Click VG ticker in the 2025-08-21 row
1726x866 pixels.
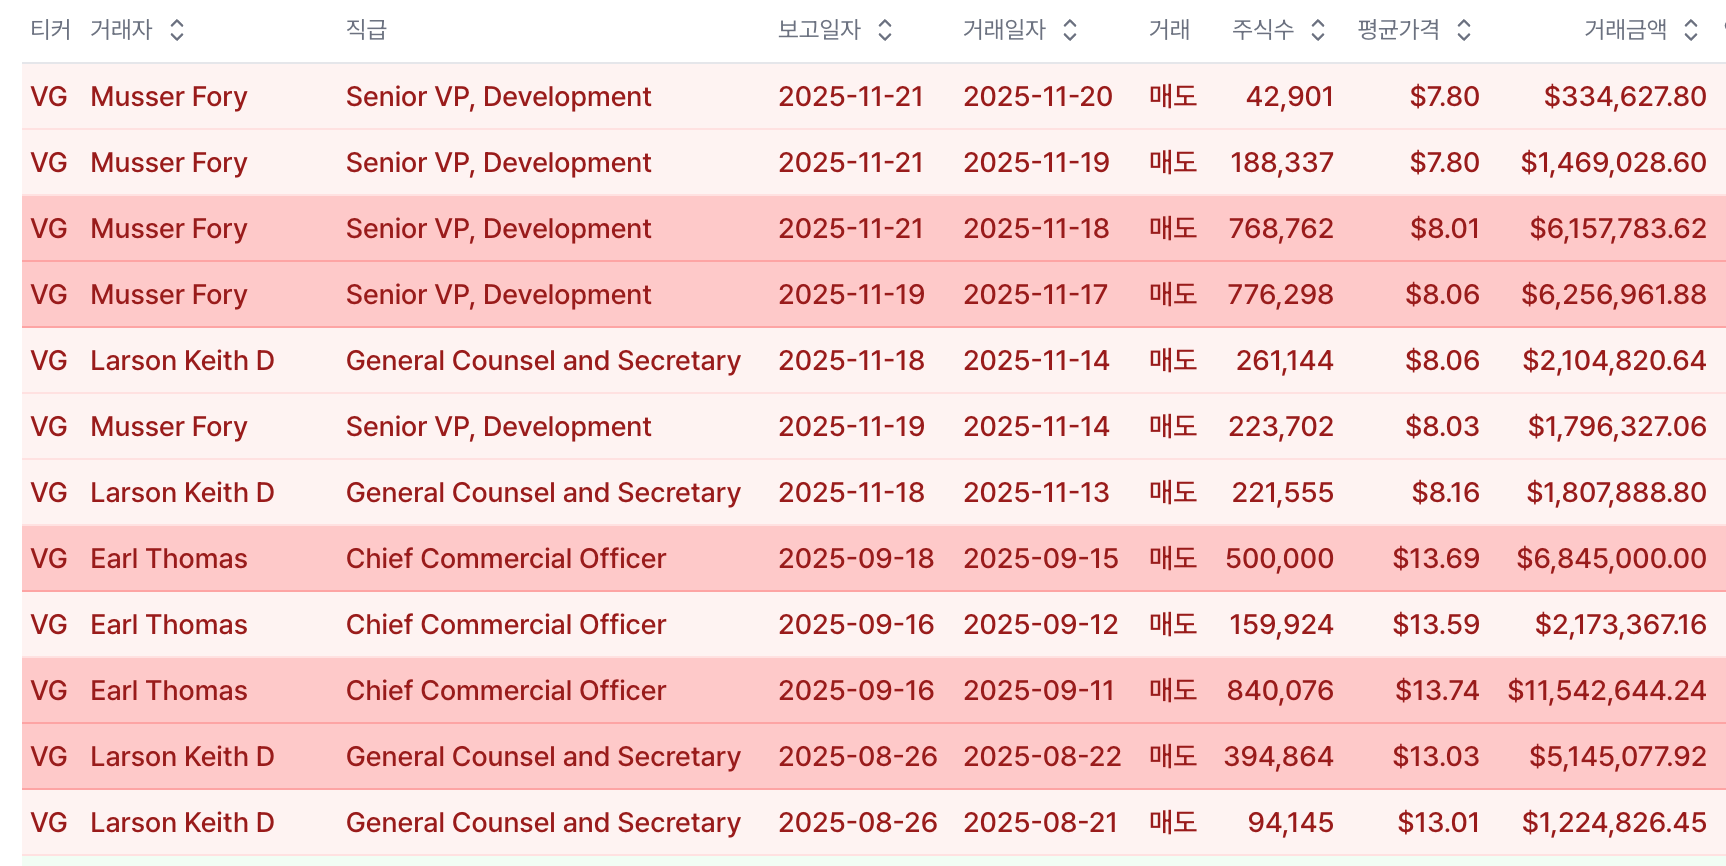click(x=49, y=822)
